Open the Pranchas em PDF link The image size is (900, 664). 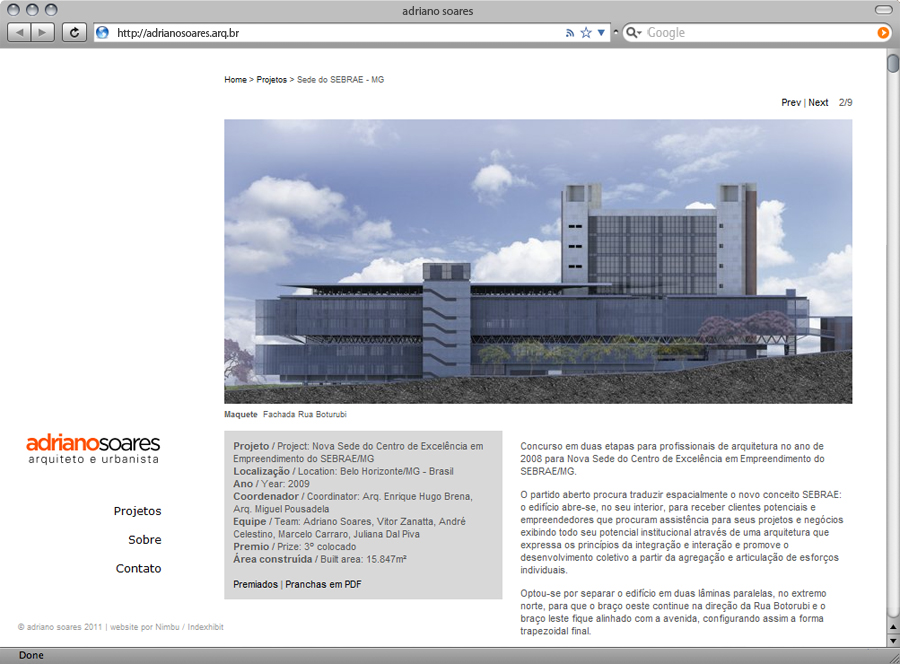coord(323,584)
